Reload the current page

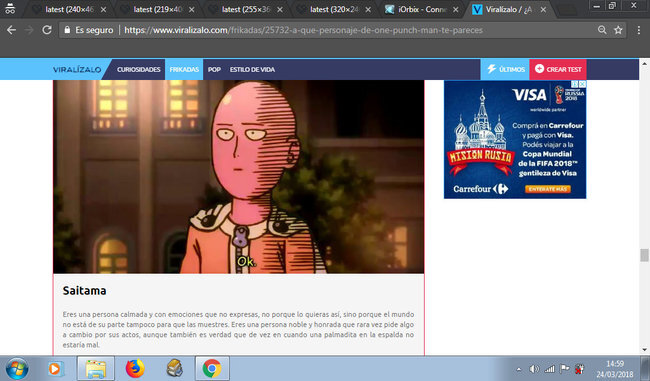(47, 30)
